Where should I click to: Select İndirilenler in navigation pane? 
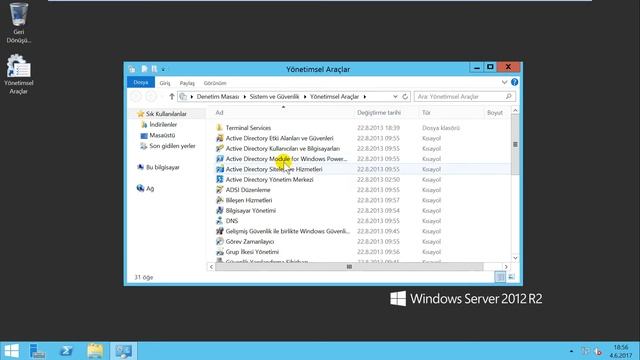163,124
